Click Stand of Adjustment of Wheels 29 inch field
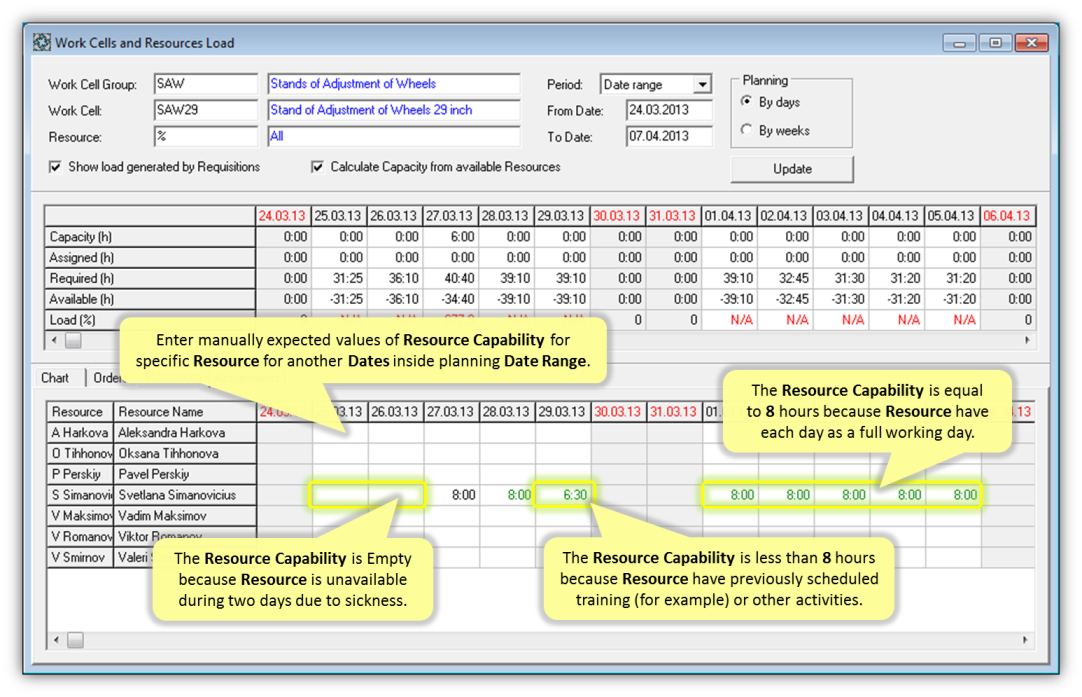1082x697 pixels. point(394,110)
